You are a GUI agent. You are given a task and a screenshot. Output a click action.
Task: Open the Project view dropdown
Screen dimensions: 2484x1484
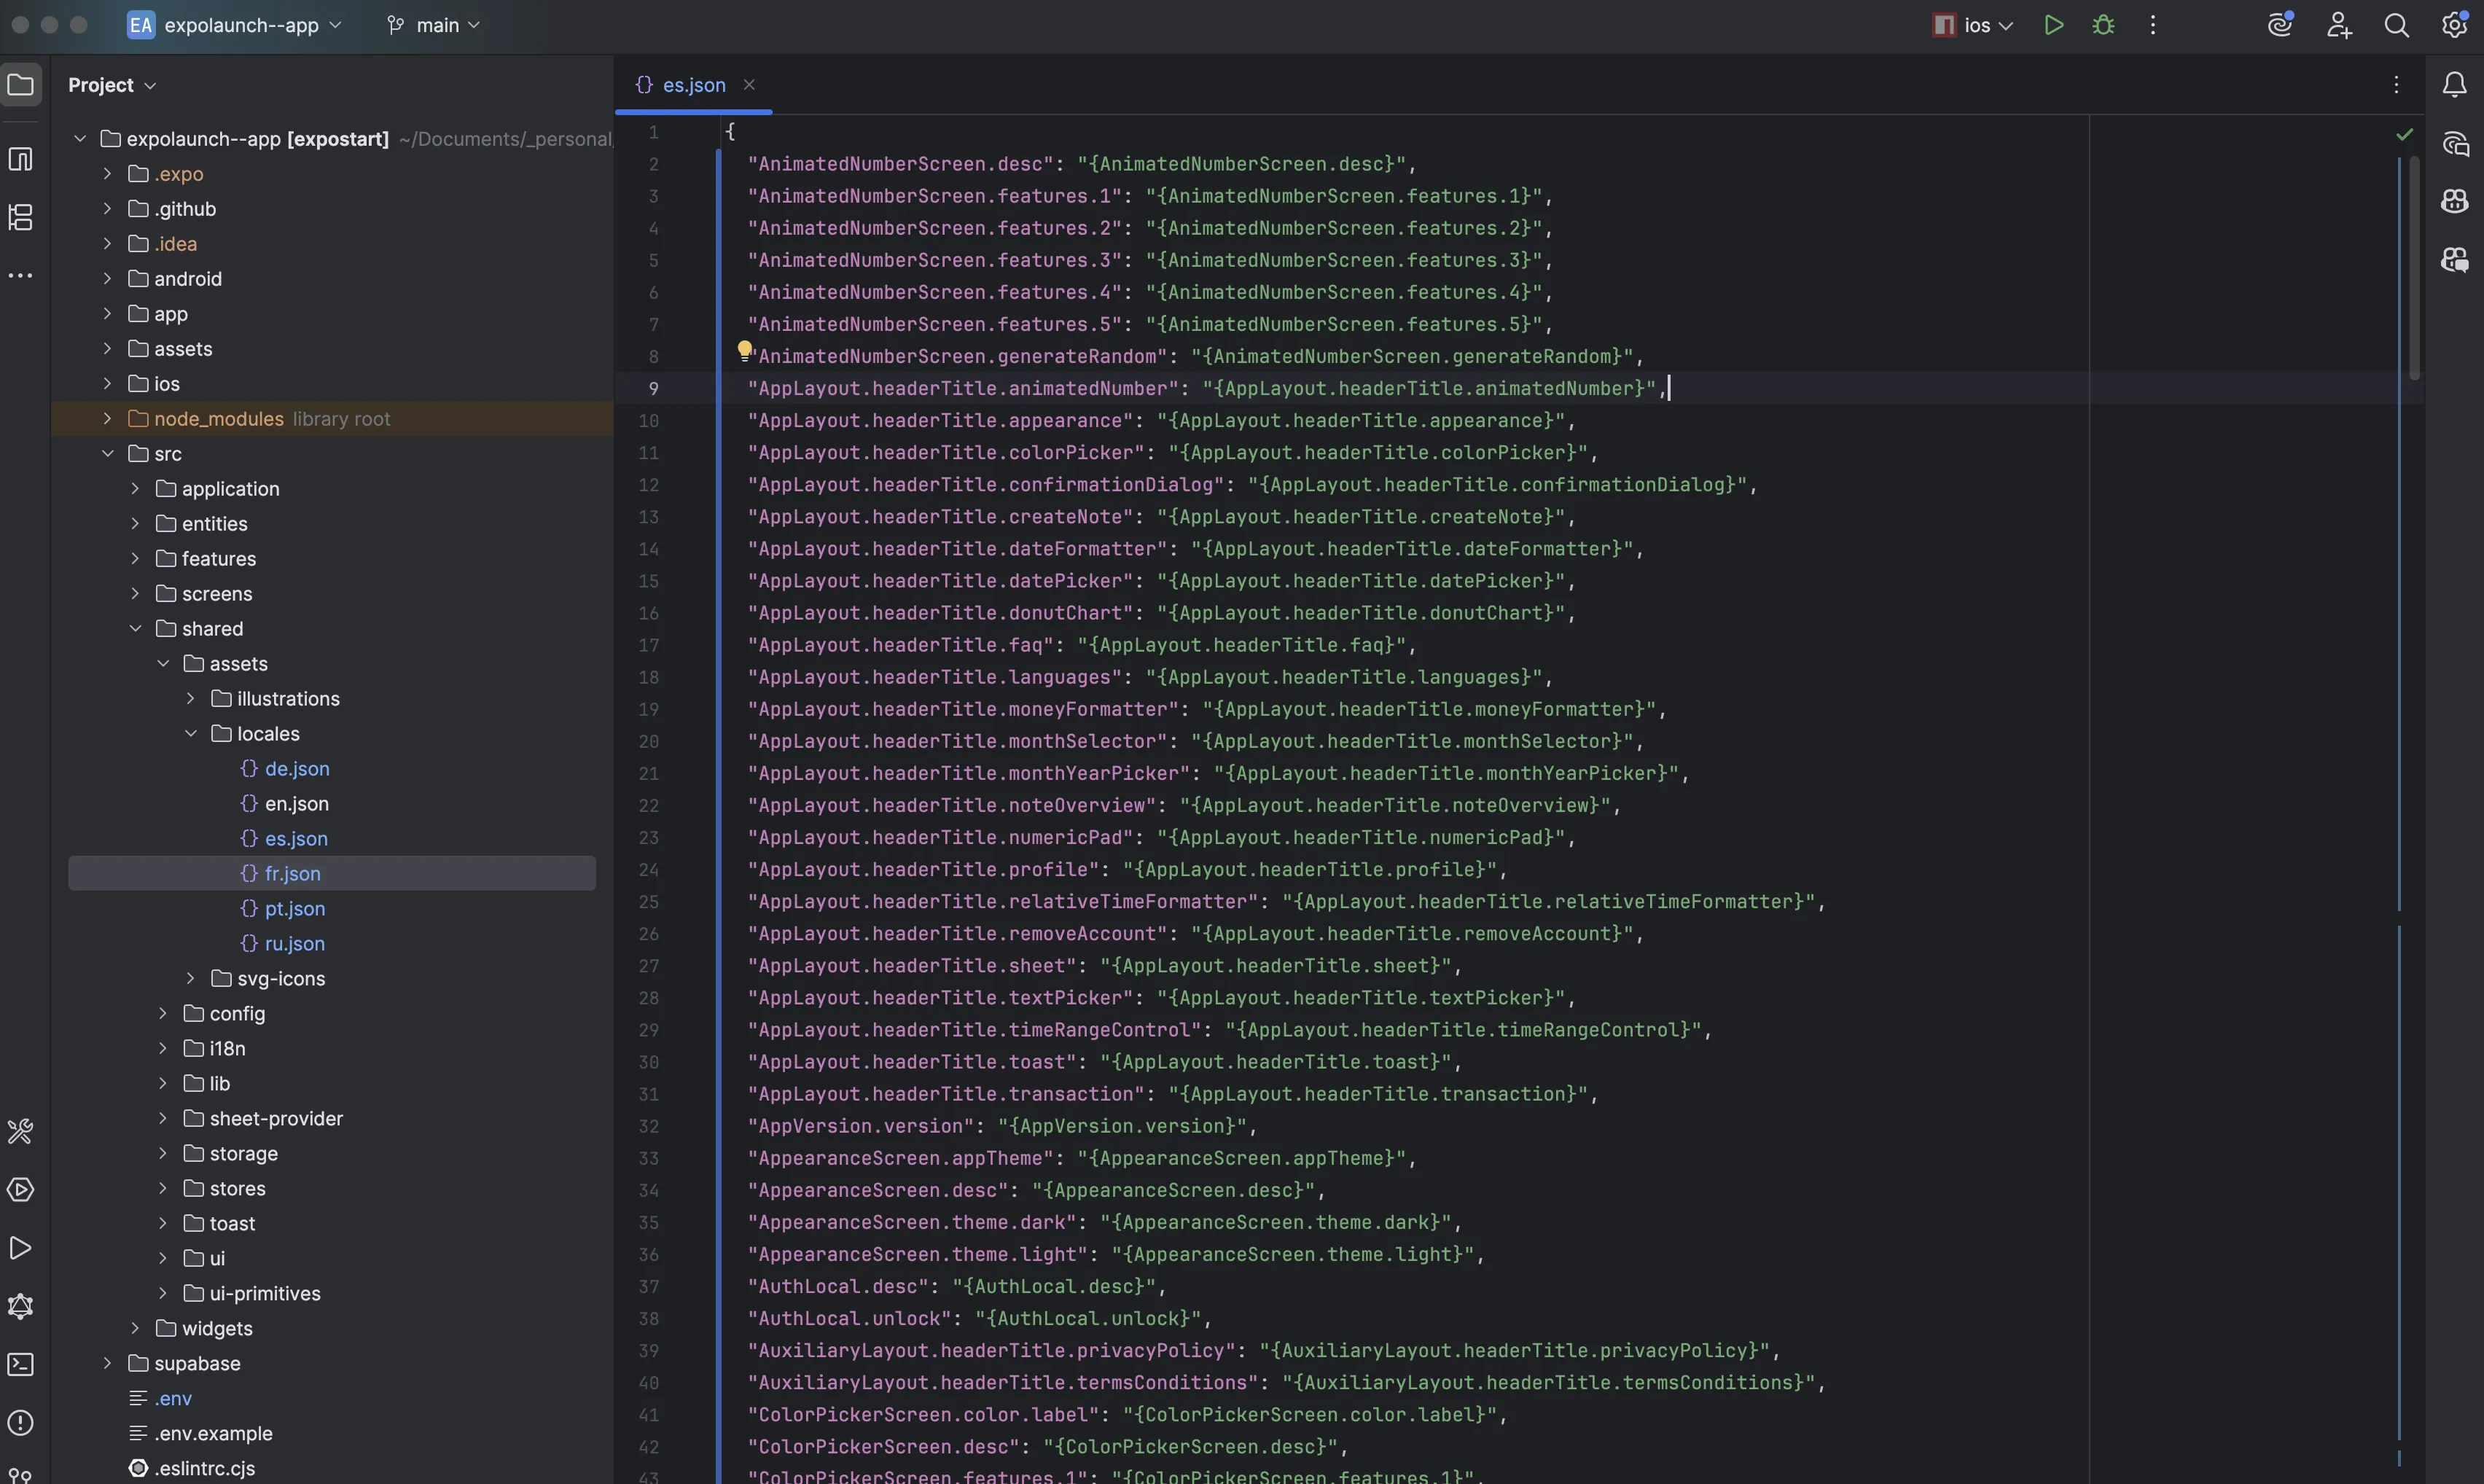pyautogui.click(x=112, y=85)
